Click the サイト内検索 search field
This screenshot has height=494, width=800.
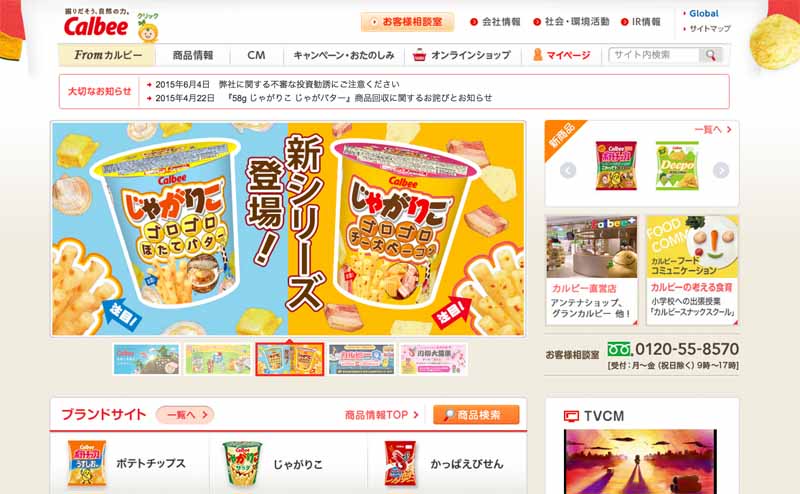pos(655,55)
